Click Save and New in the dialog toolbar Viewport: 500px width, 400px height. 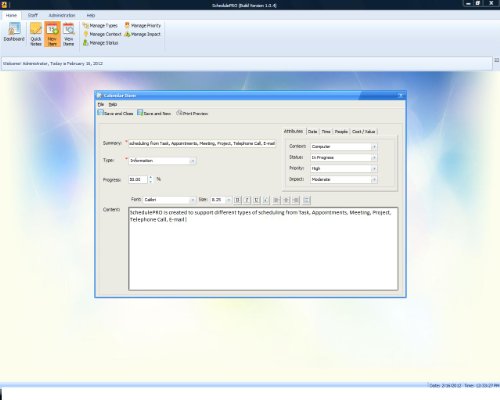point(154,113)
